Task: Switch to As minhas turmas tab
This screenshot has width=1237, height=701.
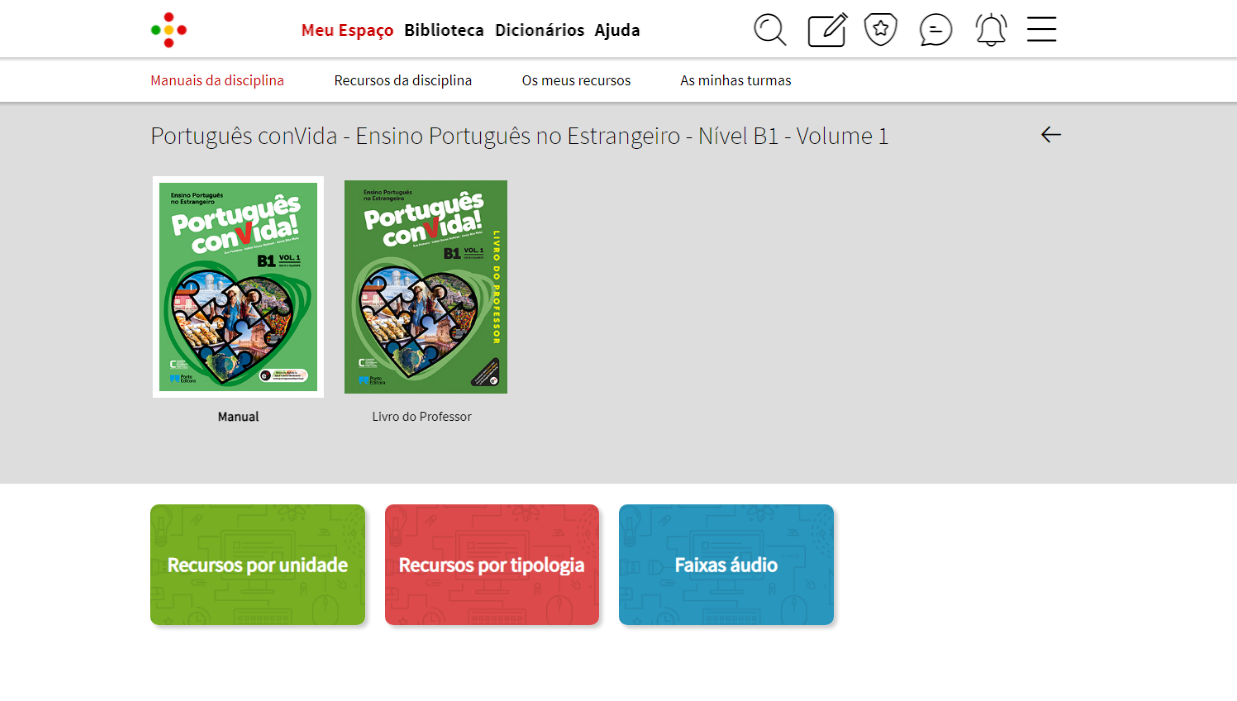Action: [735, 80]
